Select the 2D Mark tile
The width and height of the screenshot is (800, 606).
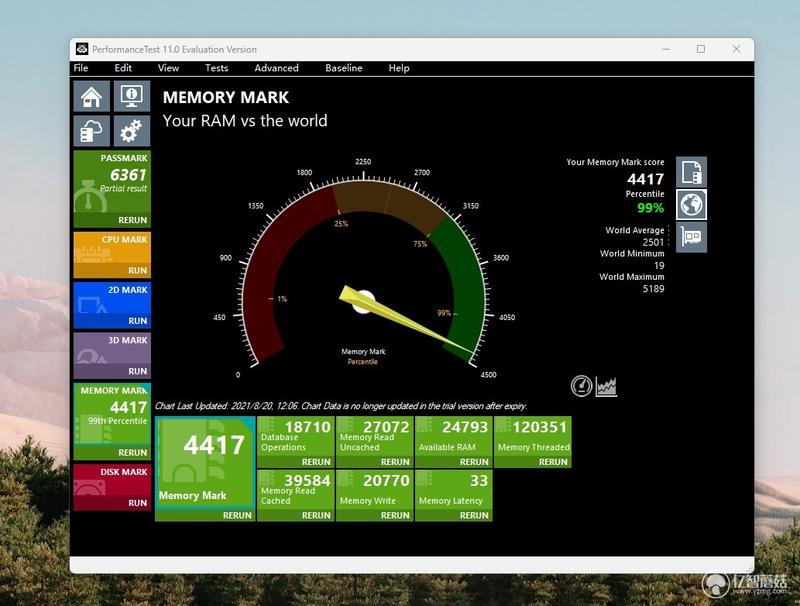pyautogui.click(x=112, y=305)
